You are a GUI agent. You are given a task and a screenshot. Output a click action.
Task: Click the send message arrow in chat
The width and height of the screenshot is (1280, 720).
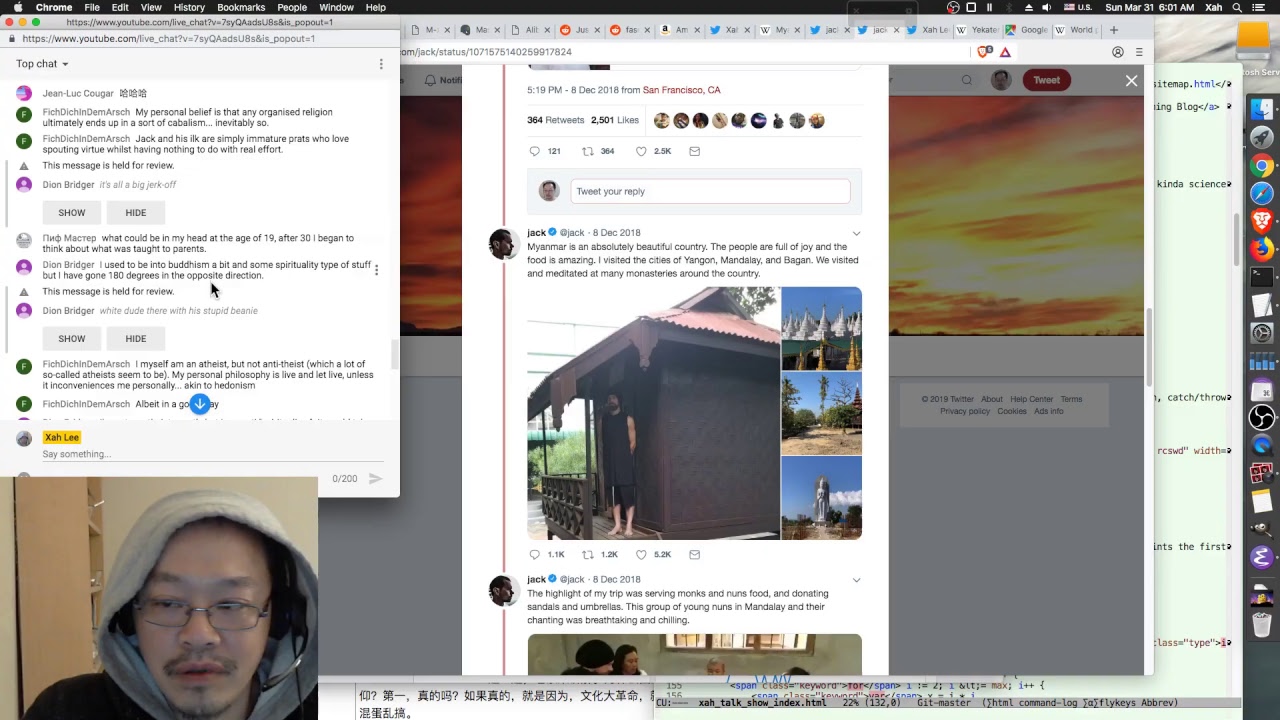(x=375, y=479)
